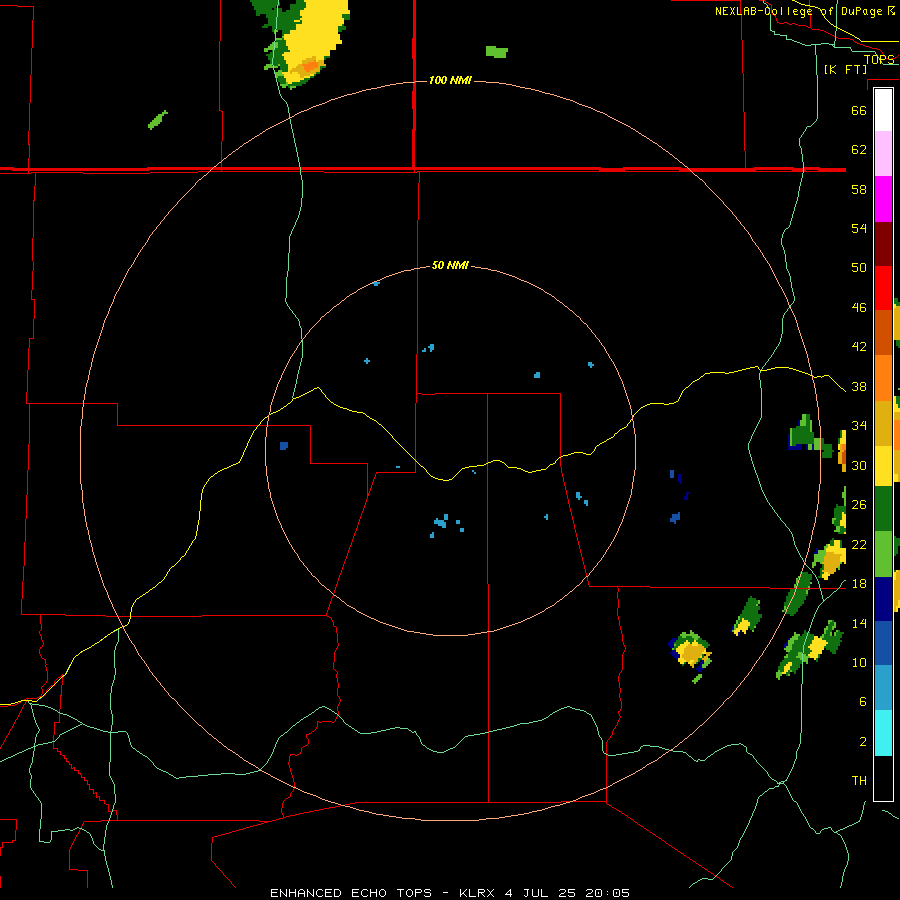
Task: Click the yellow-cored storm cell in the southeast
Action: pos(691,653)
